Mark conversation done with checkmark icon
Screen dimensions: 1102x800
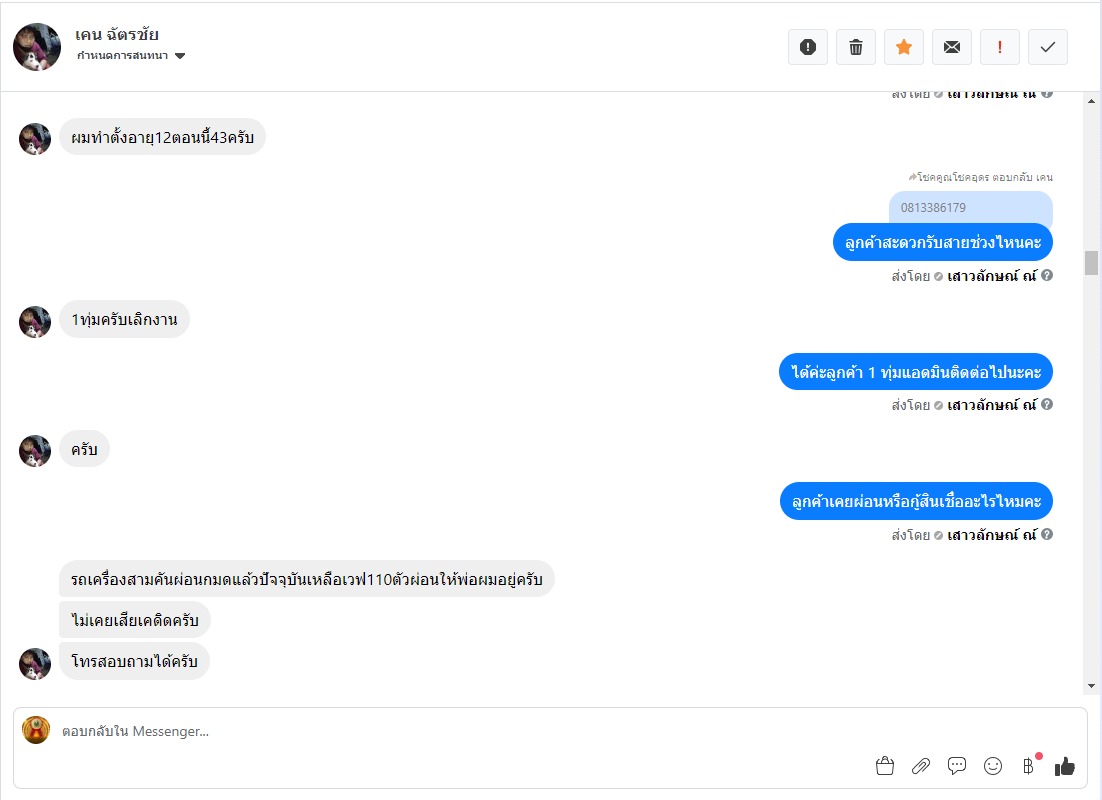[1048, 47]
